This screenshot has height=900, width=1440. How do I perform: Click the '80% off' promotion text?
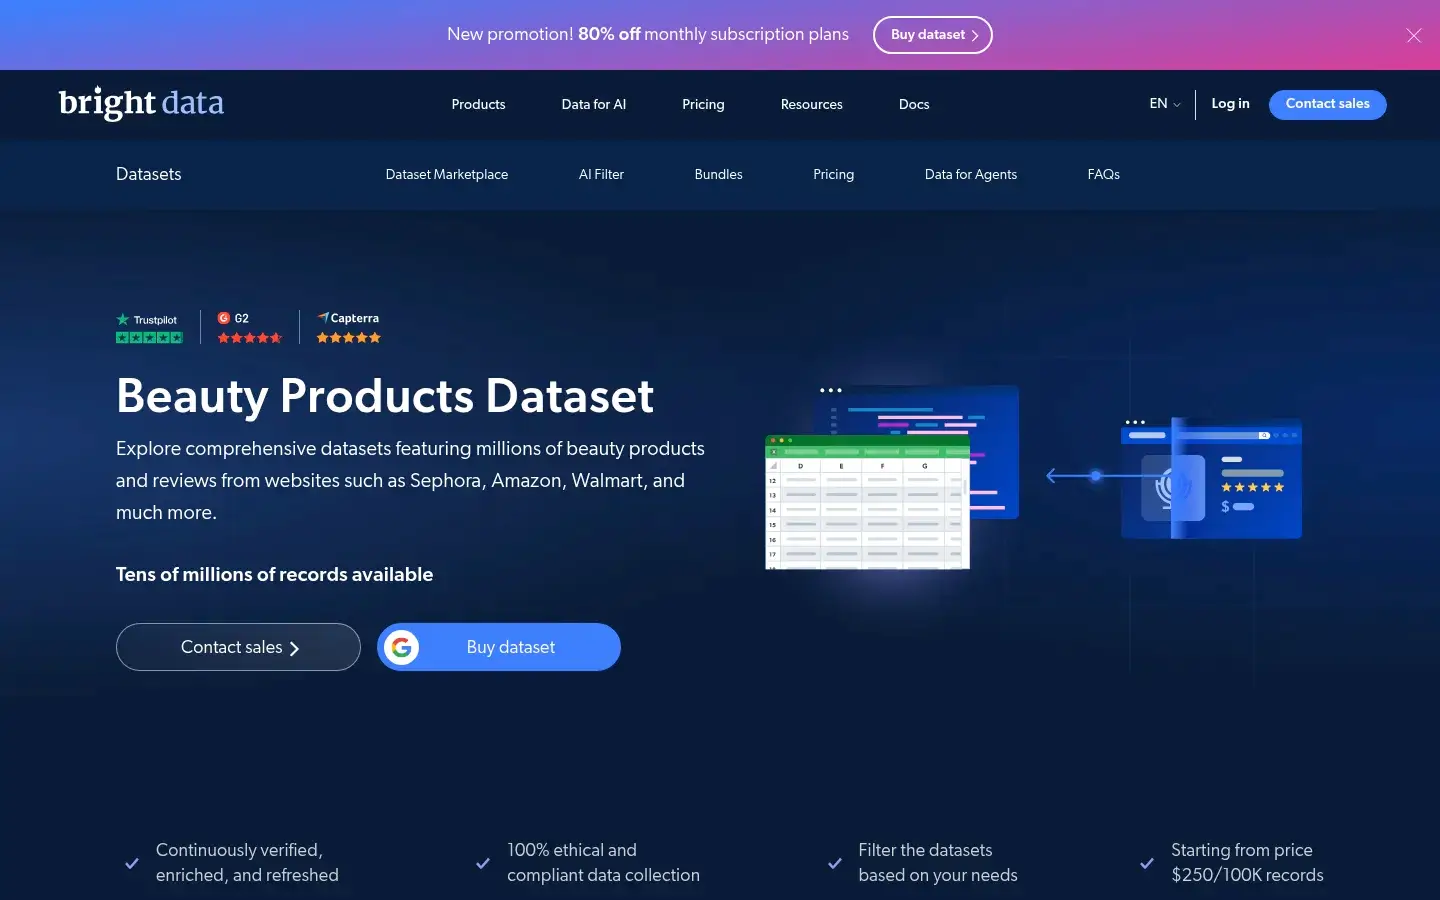click(609, 34)
